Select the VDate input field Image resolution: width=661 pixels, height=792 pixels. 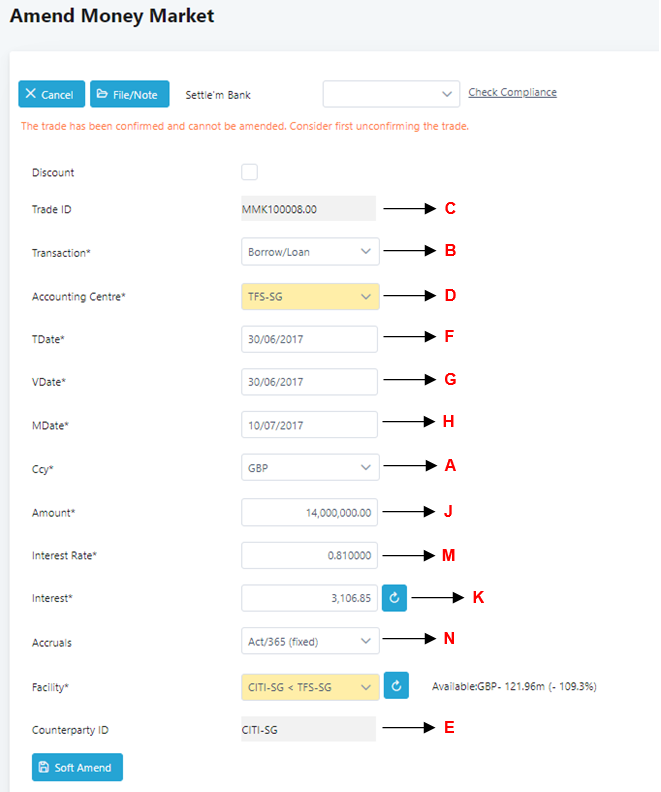point(309,382)
